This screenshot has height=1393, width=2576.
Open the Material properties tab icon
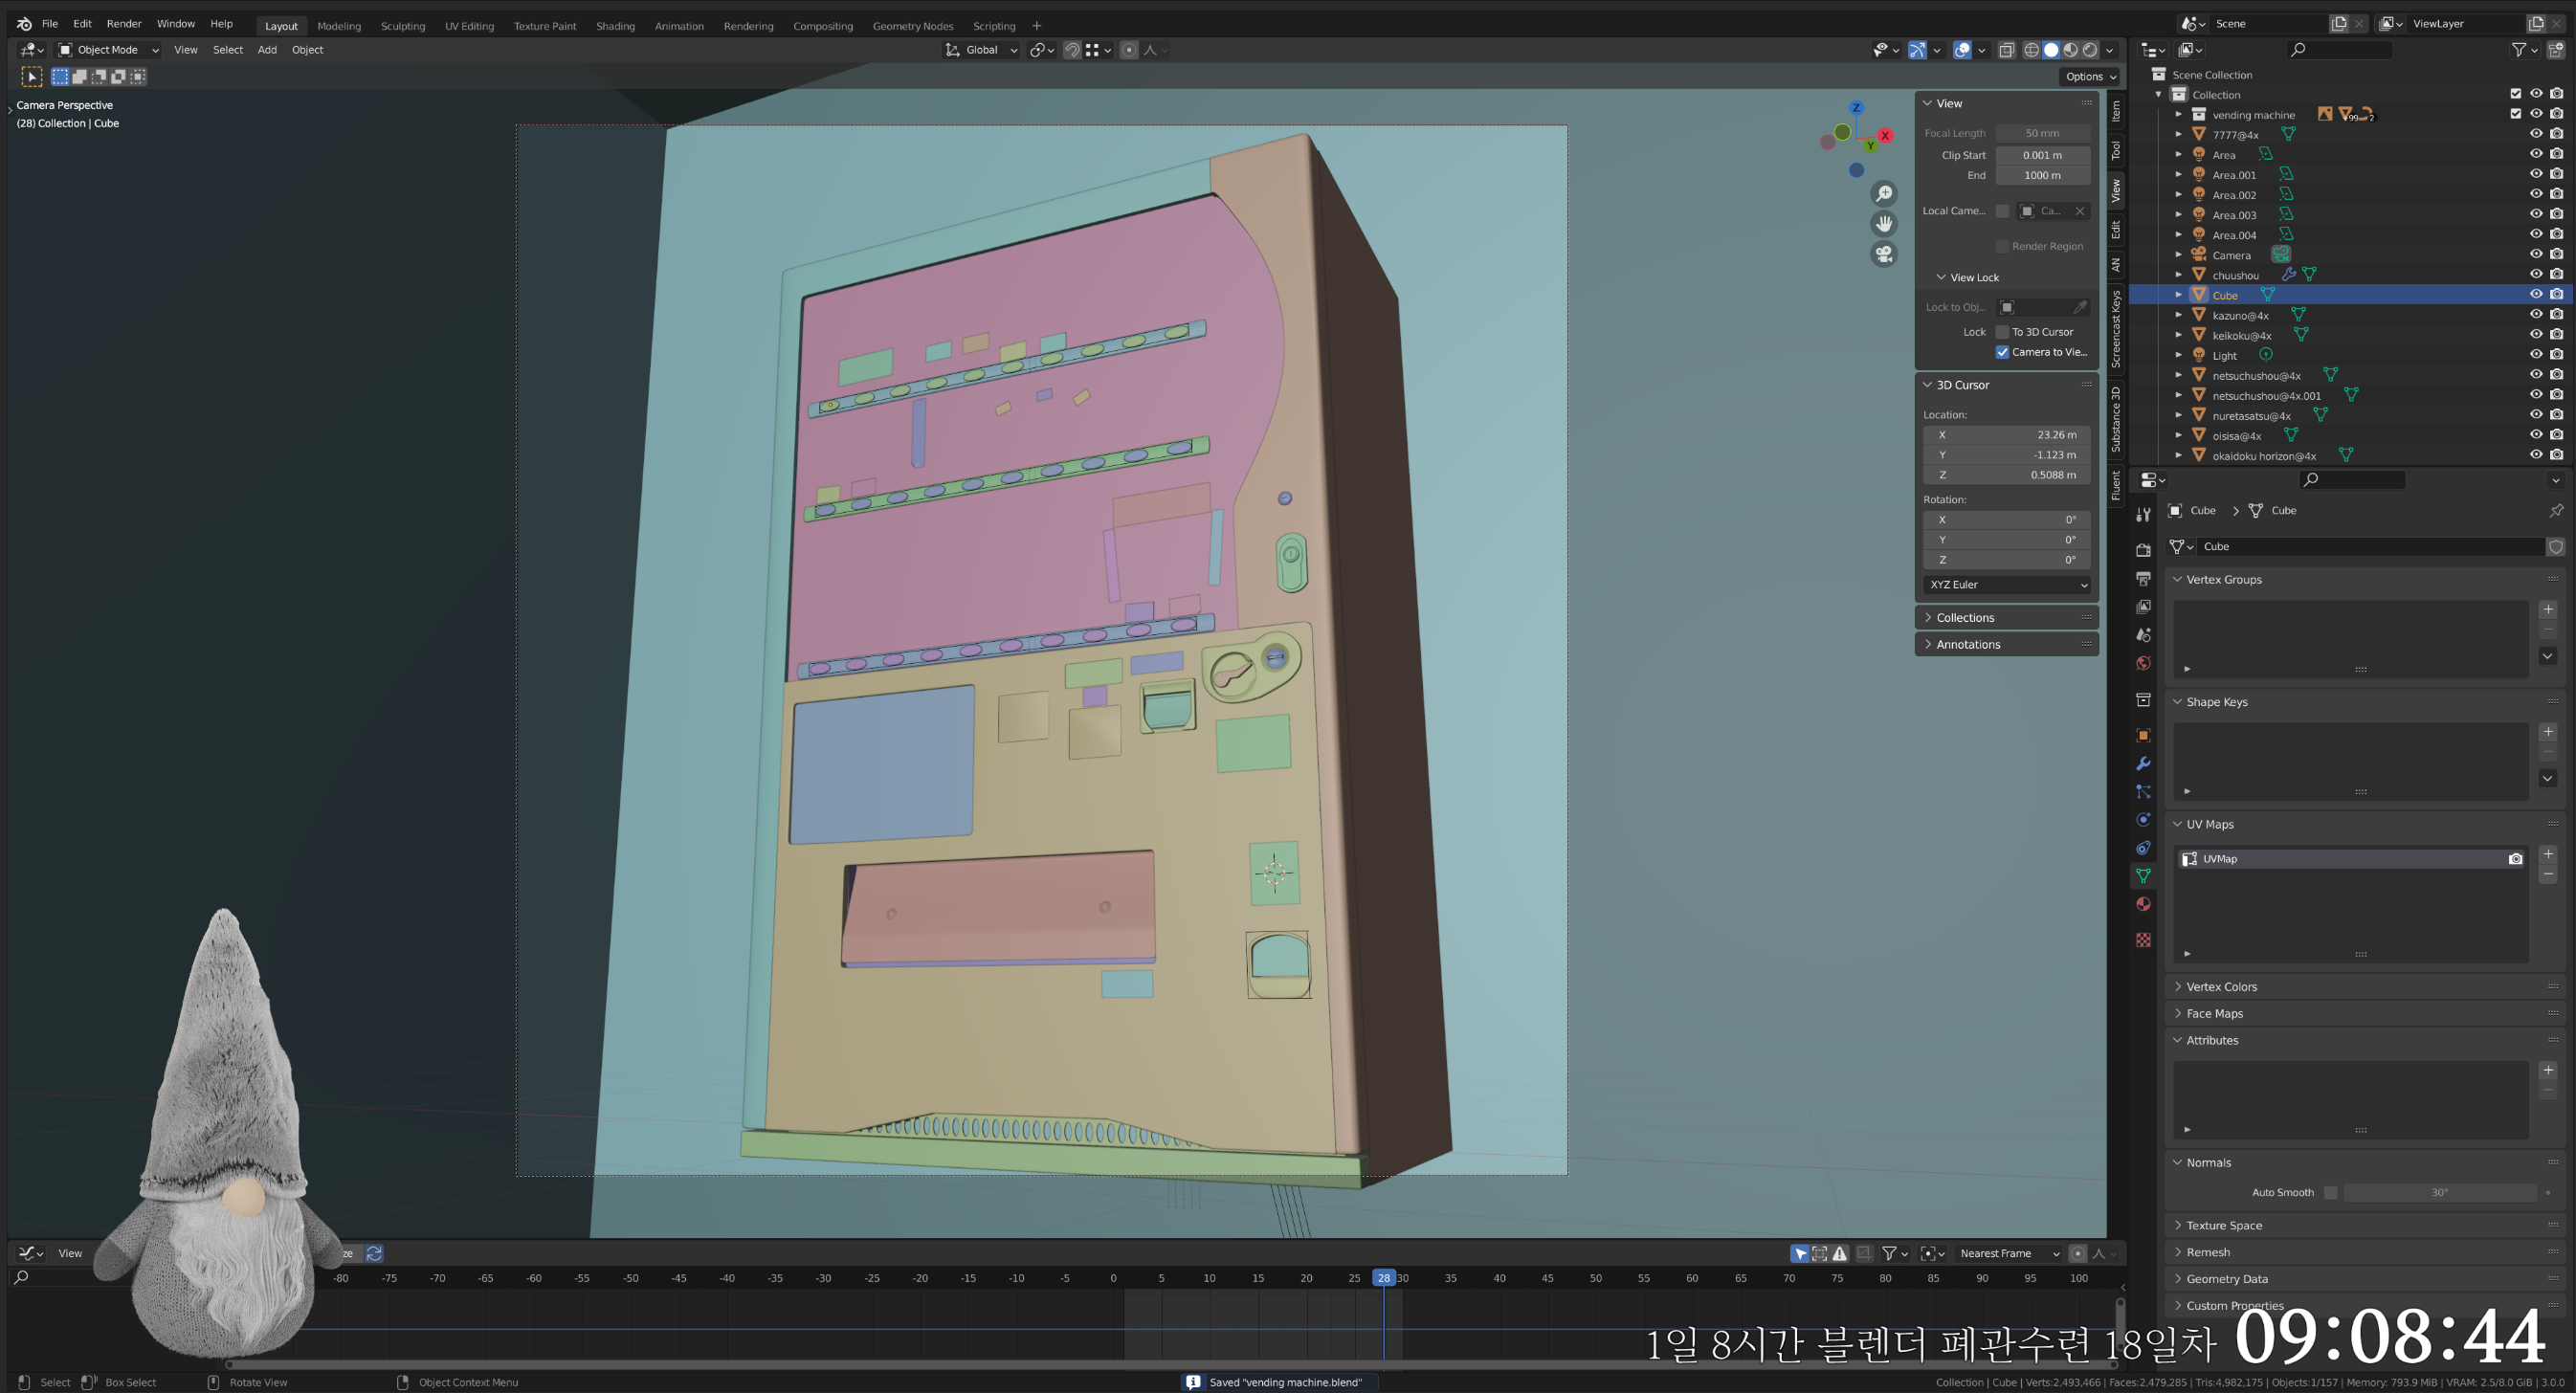(2143, 904)
